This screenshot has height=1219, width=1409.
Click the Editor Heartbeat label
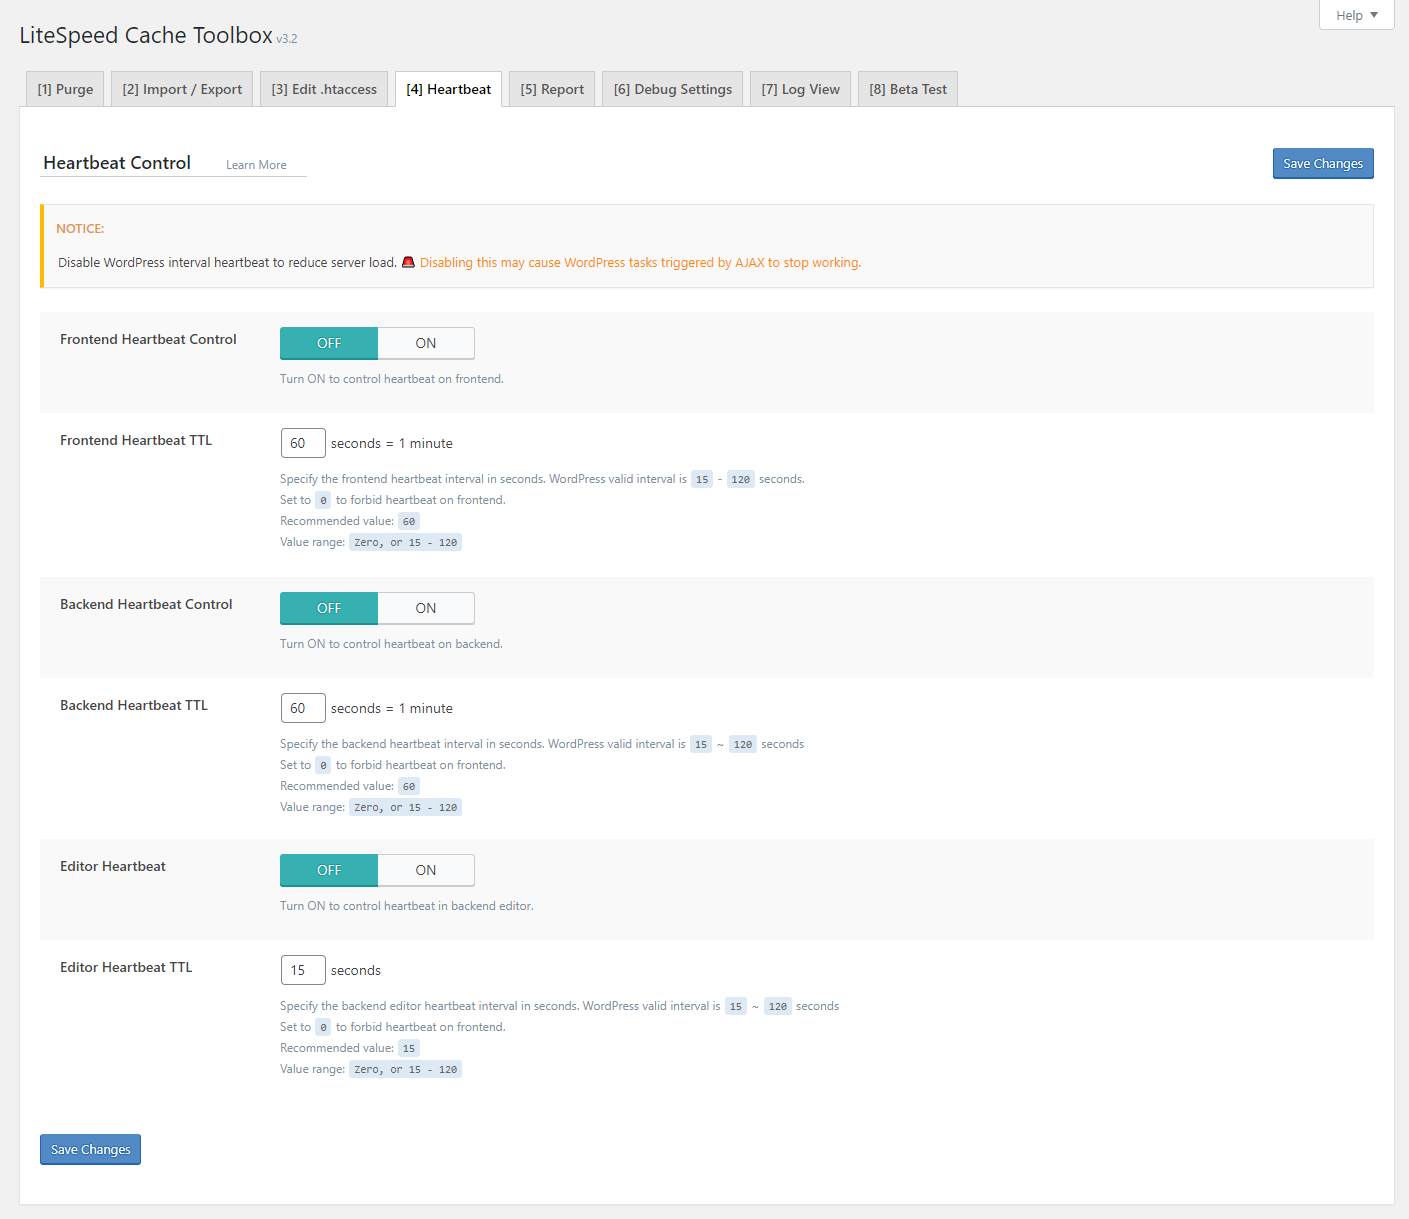[x=113, y=866]
